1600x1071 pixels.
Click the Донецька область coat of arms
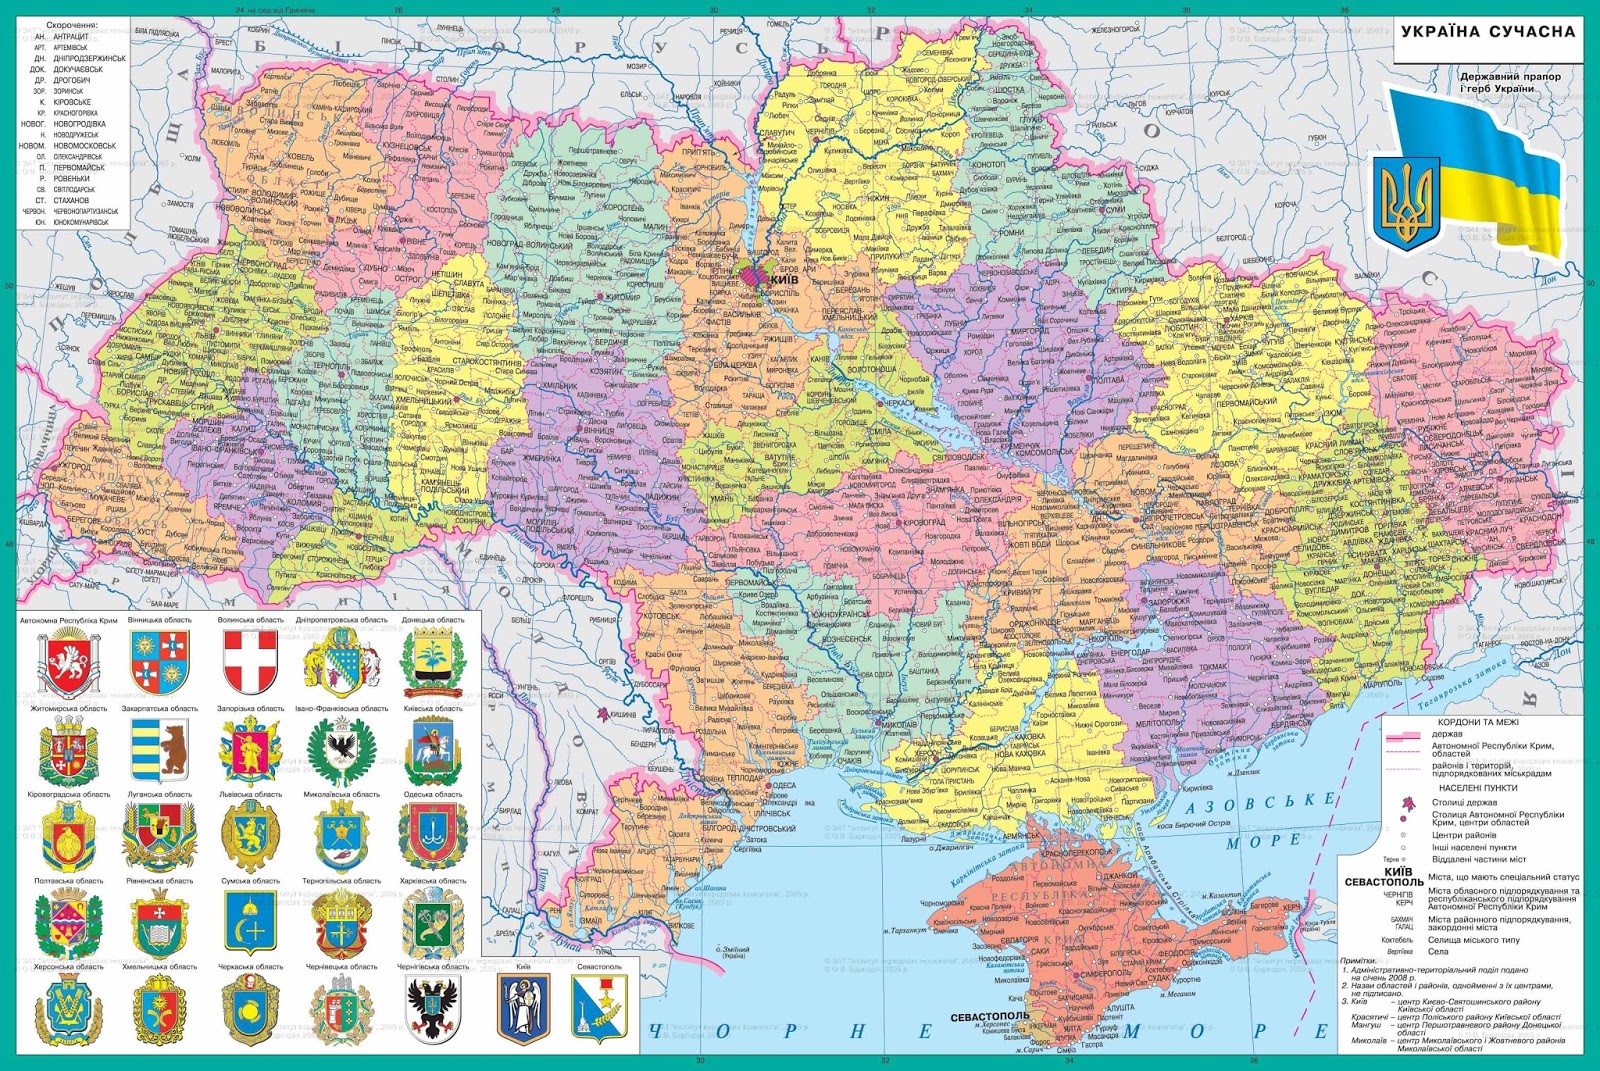pos(432,663)
